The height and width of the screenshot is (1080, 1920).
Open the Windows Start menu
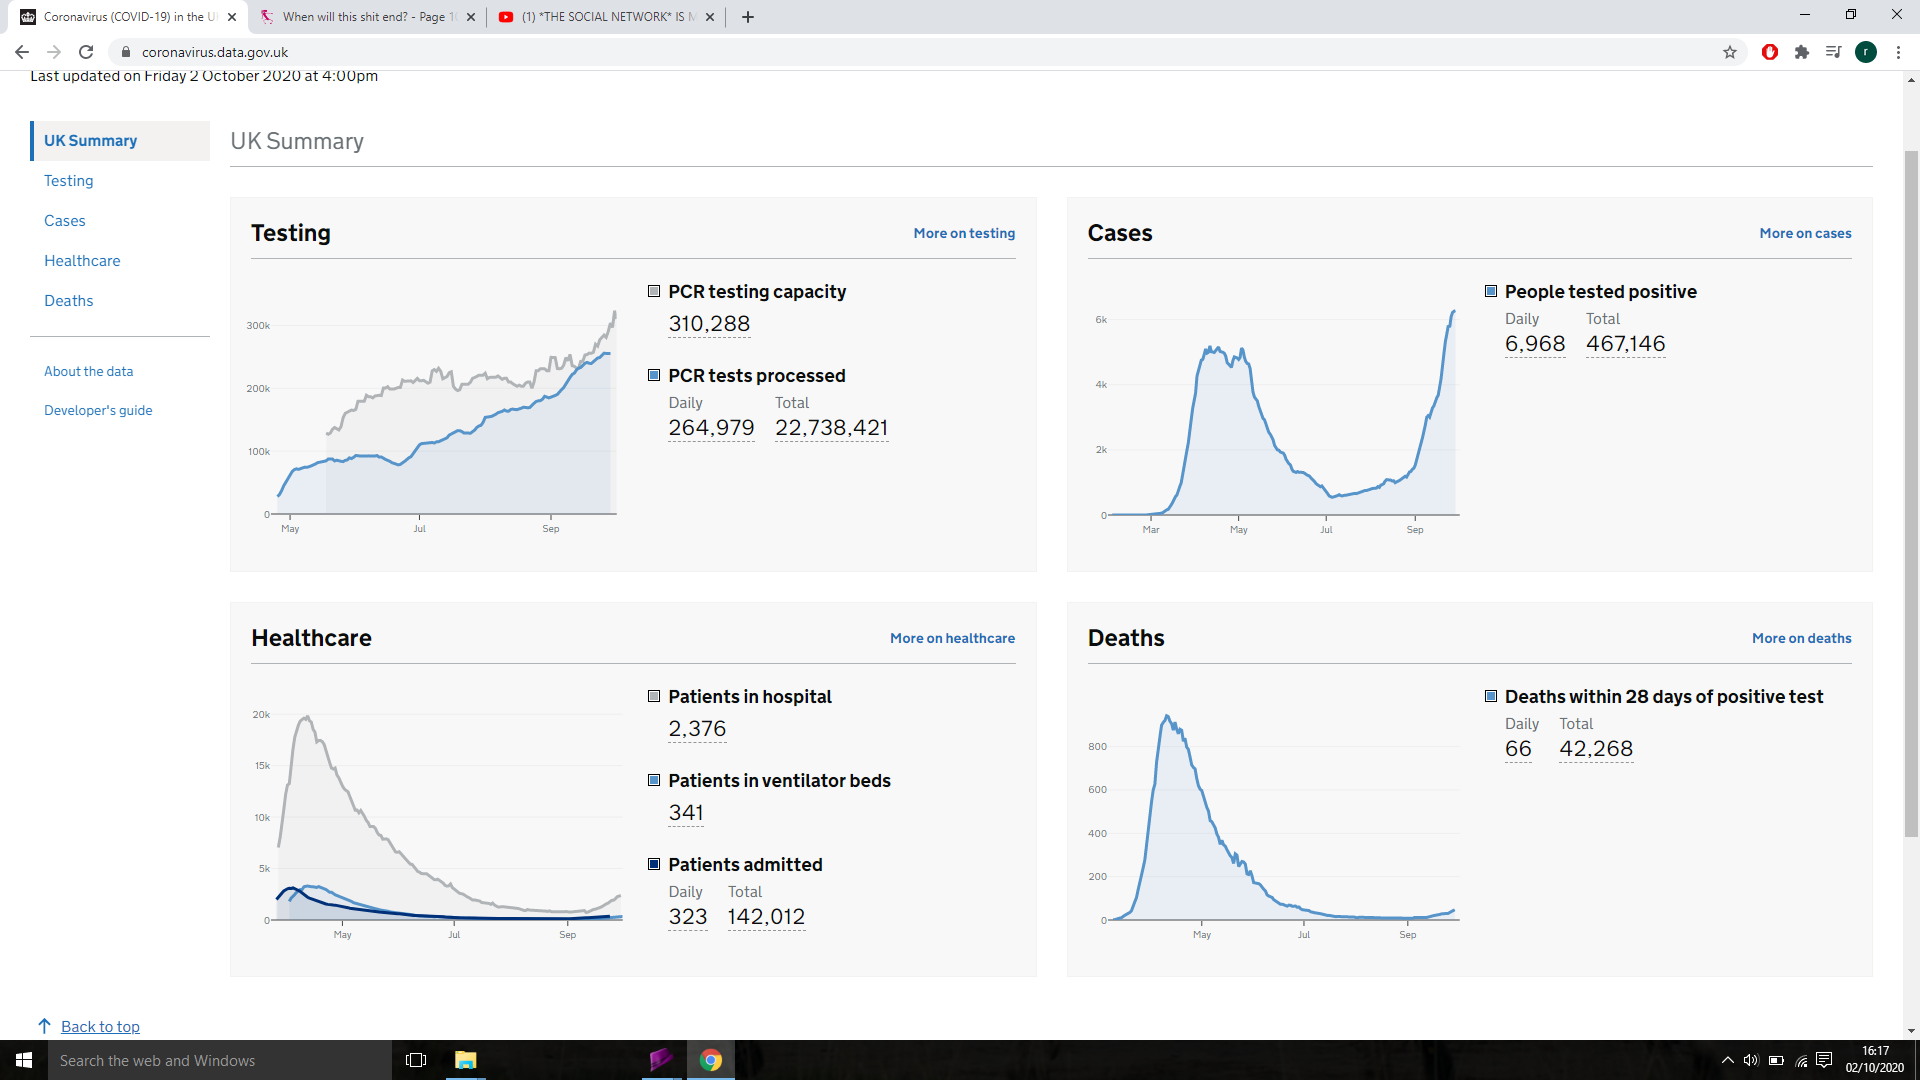pos(24,1060)
